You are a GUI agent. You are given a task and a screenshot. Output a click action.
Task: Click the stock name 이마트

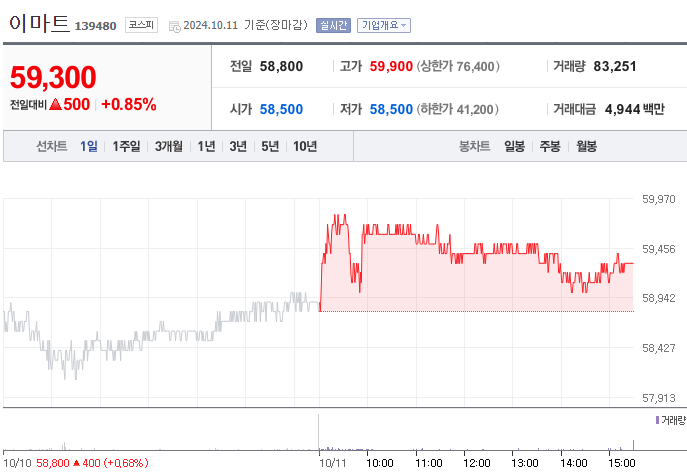click(x=39, y=23)
